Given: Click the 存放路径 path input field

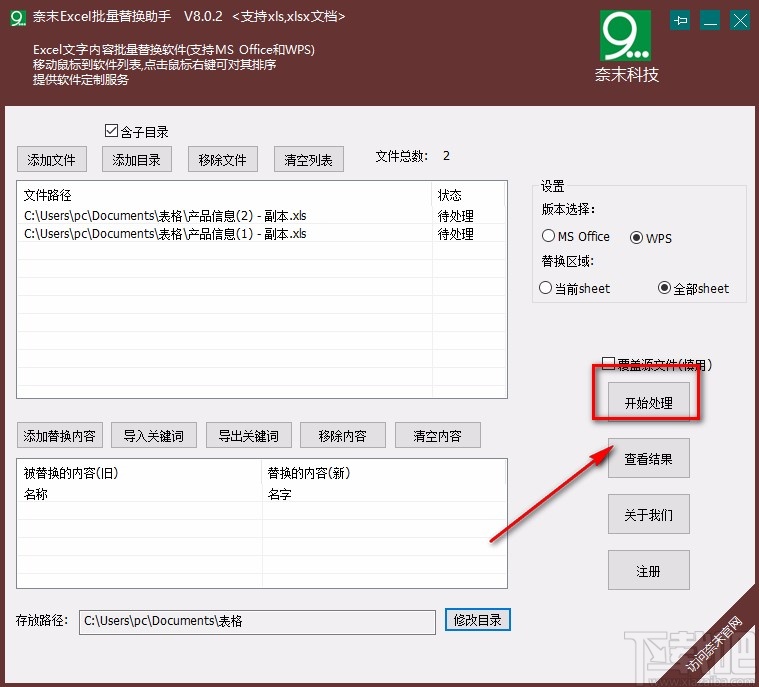Looking at the screenshot, I should click(x=257, y=622).
